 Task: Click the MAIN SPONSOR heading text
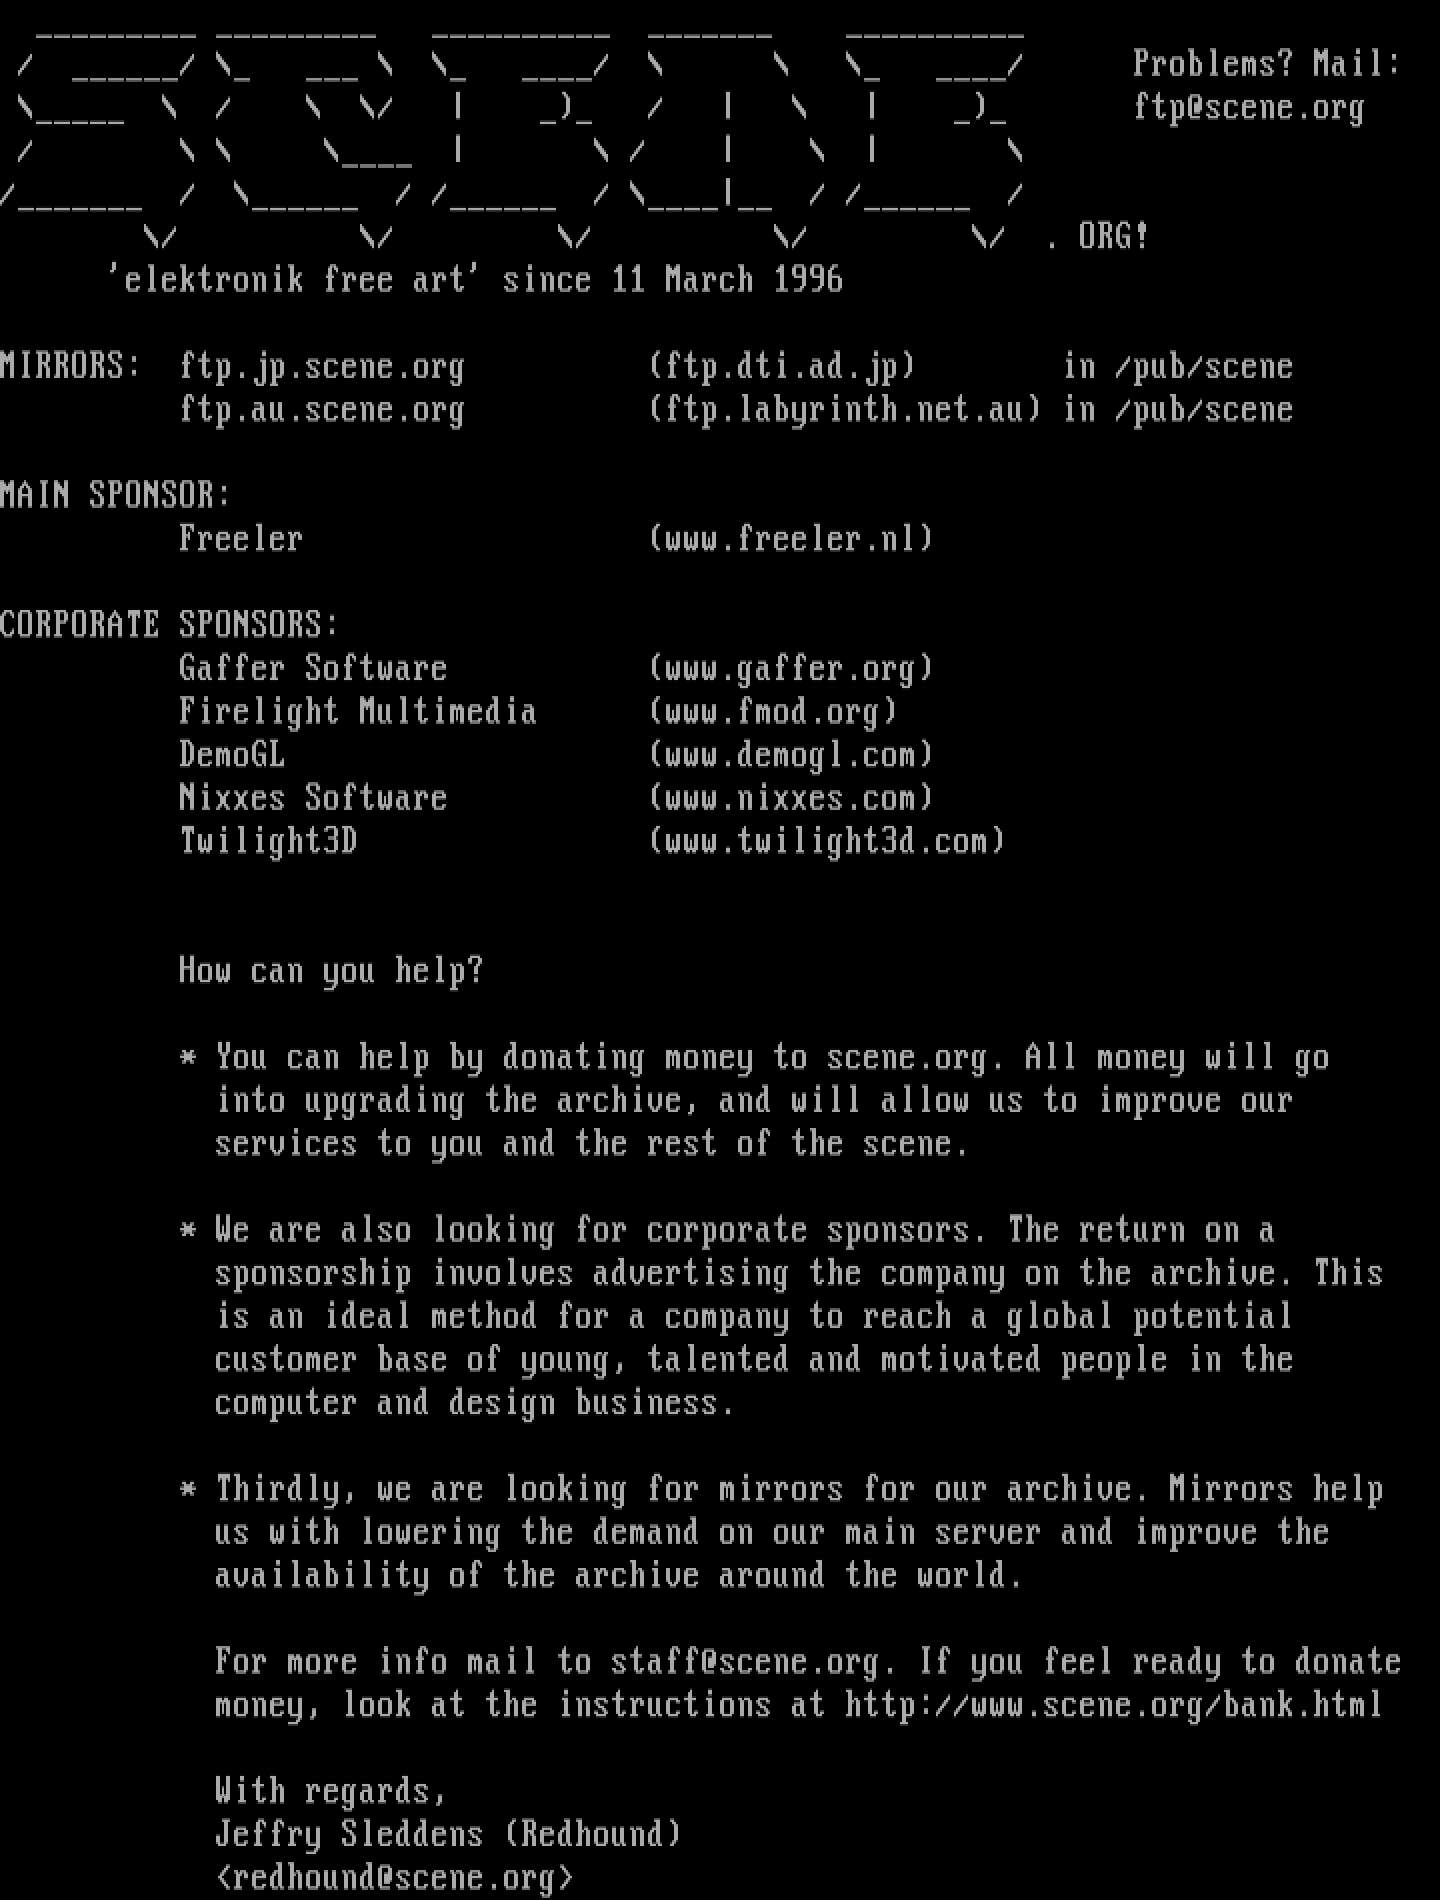pyautogui.click(x=115, y=495)
